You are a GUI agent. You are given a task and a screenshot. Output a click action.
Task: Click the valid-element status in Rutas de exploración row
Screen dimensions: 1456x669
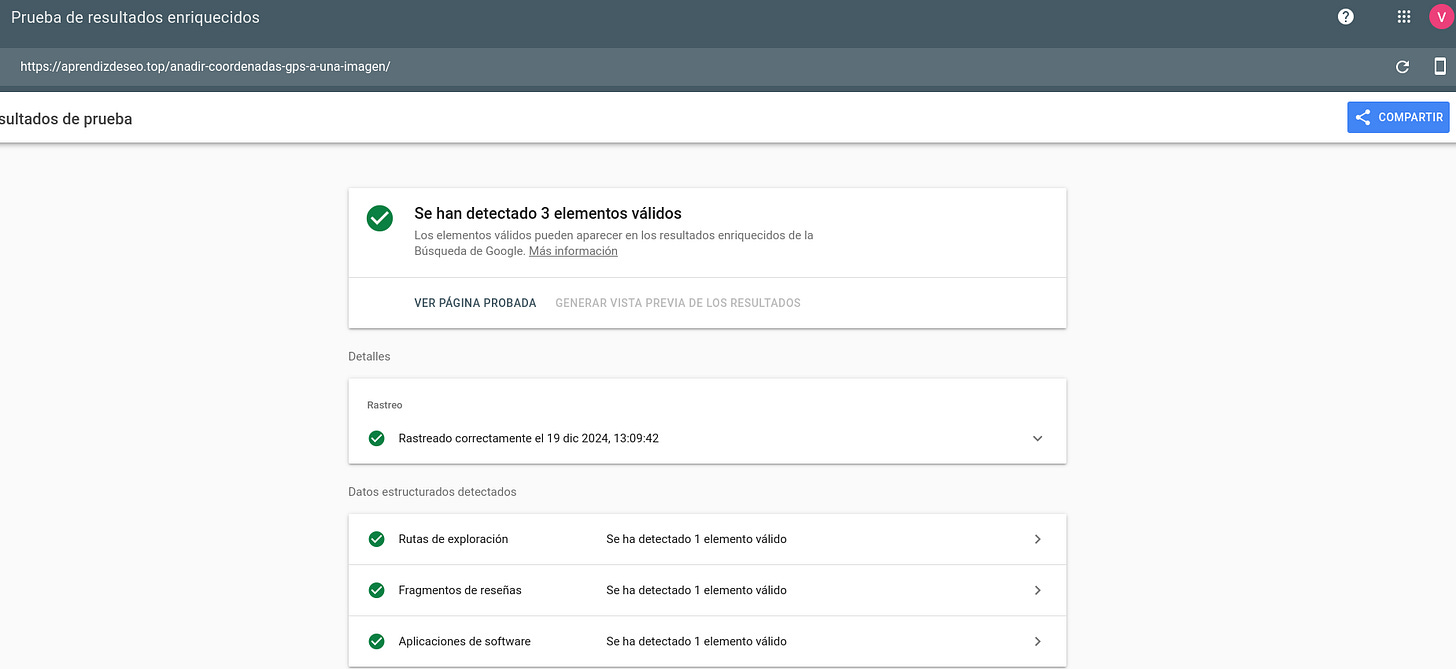696,539
